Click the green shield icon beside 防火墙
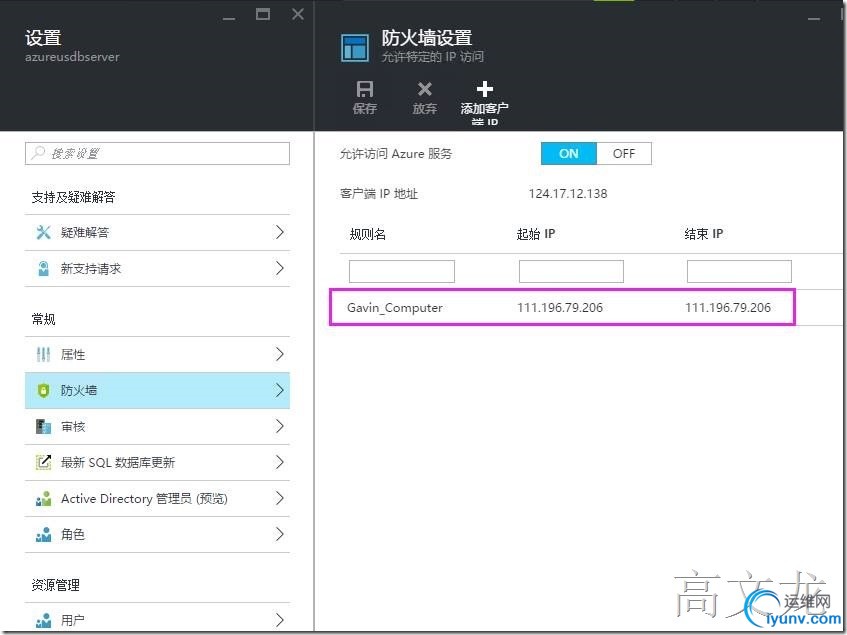 [43, 390]
